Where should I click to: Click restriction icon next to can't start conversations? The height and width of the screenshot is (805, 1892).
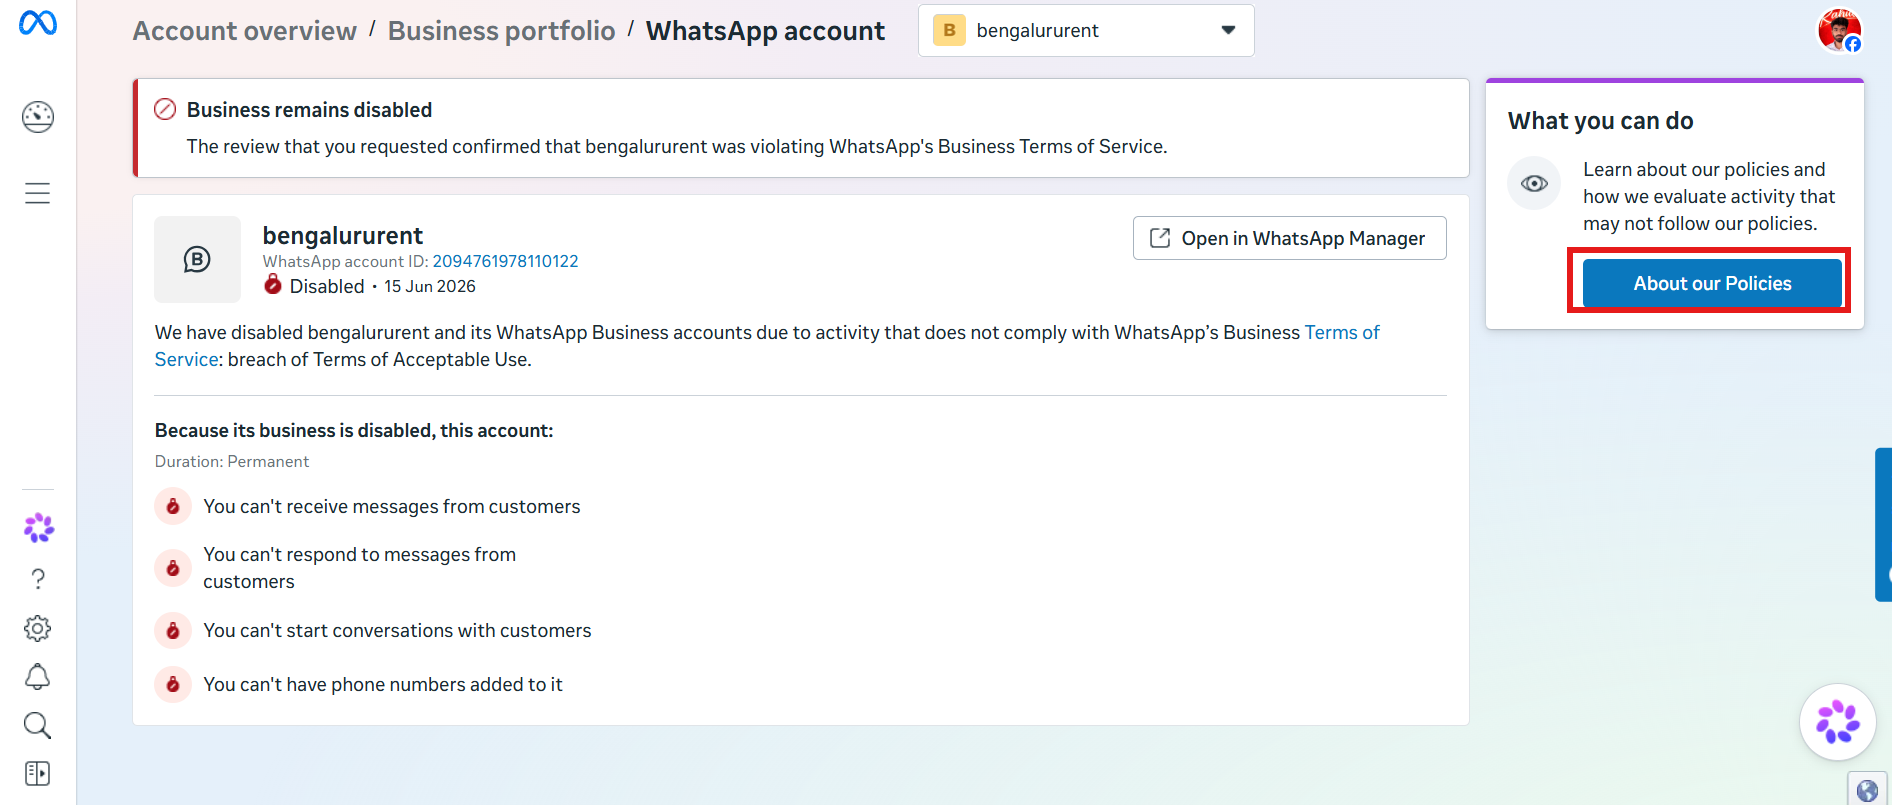tap(173, 630)
